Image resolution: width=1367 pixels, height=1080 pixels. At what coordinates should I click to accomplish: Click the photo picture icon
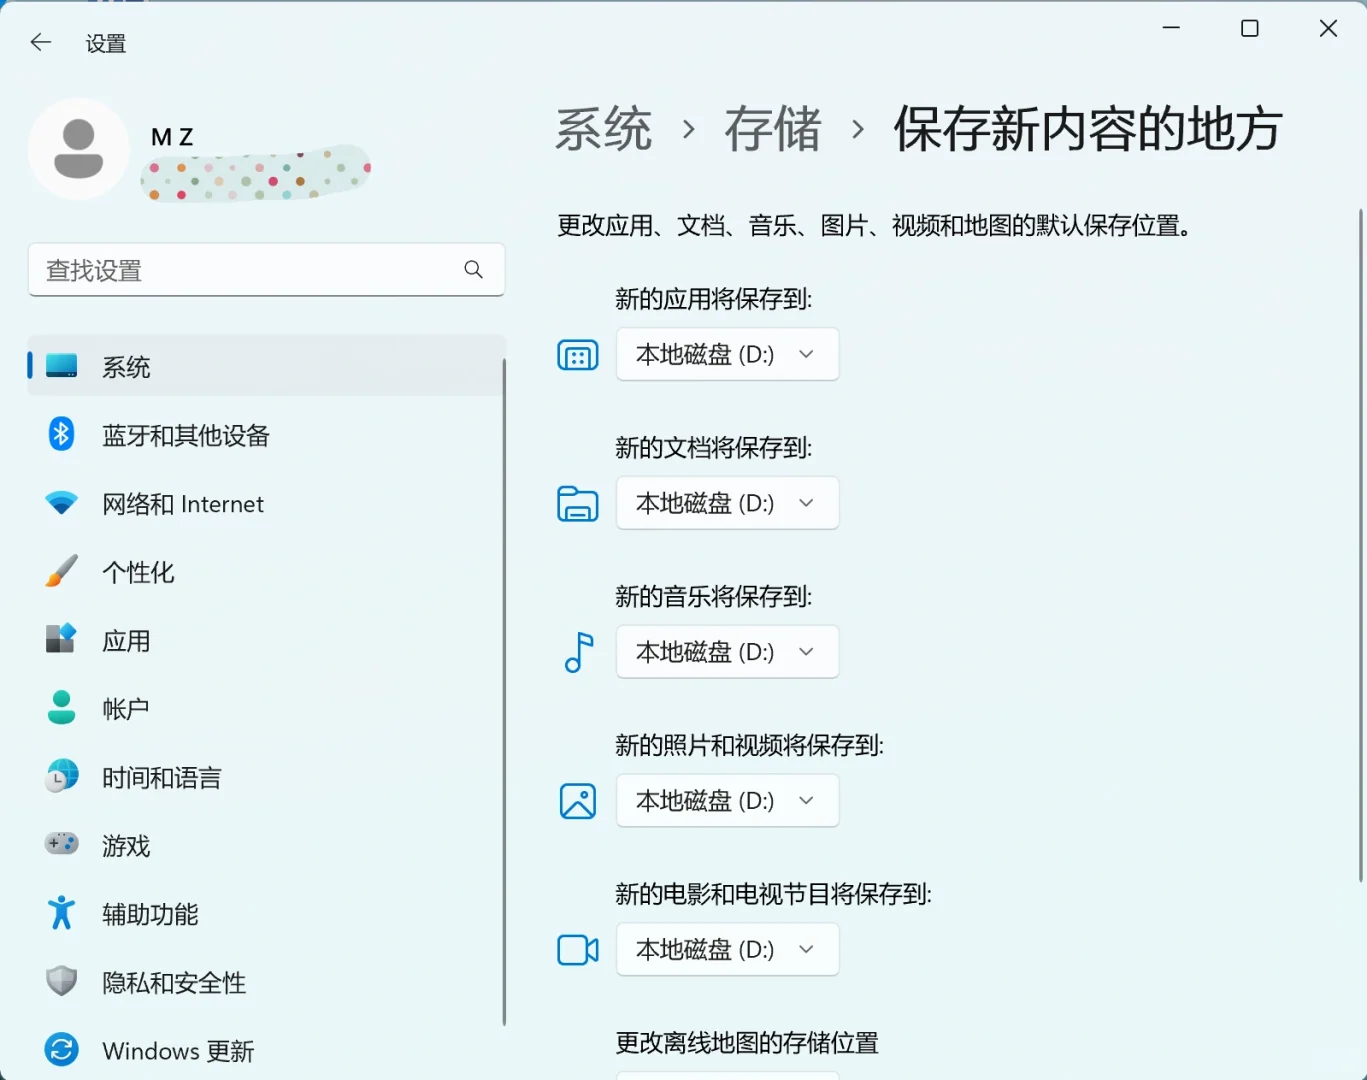[578, 801]
